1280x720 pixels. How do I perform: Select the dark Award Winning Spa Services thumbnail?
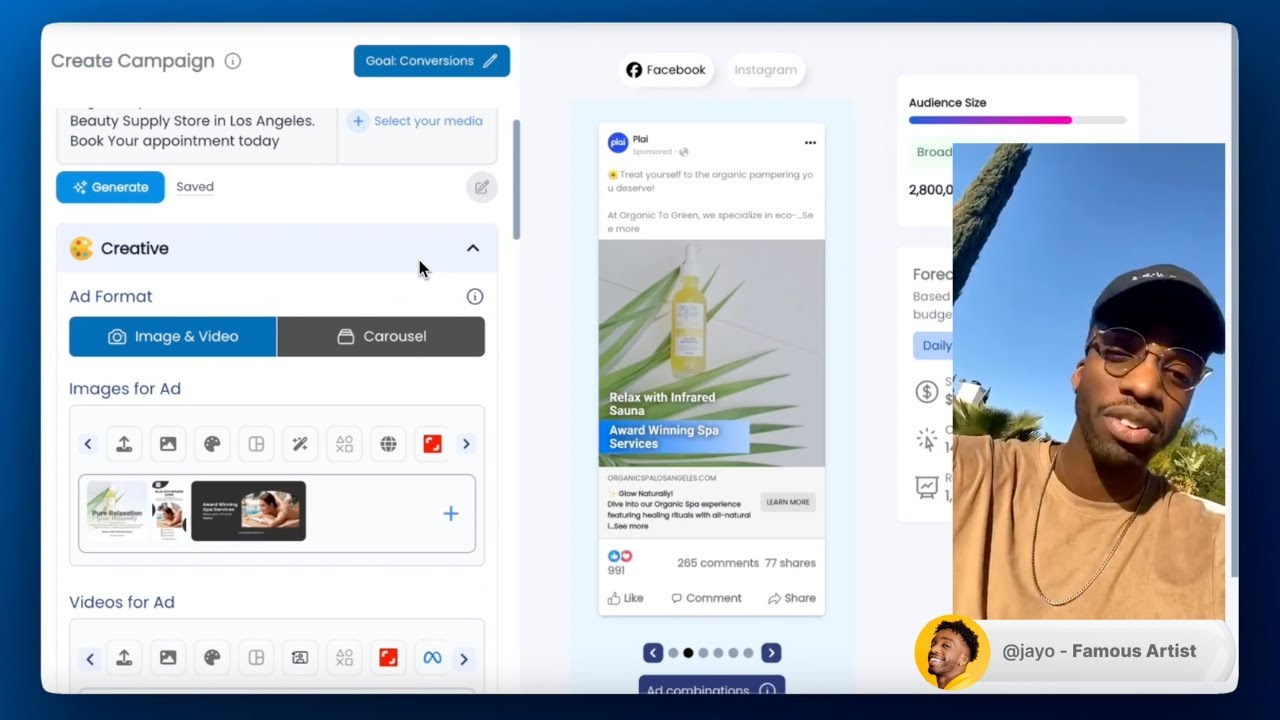click(248, 511)
